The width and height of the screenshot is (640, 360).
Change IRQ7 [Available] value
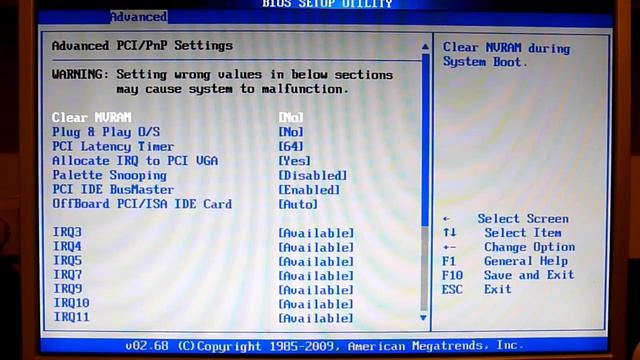point(316,276)
